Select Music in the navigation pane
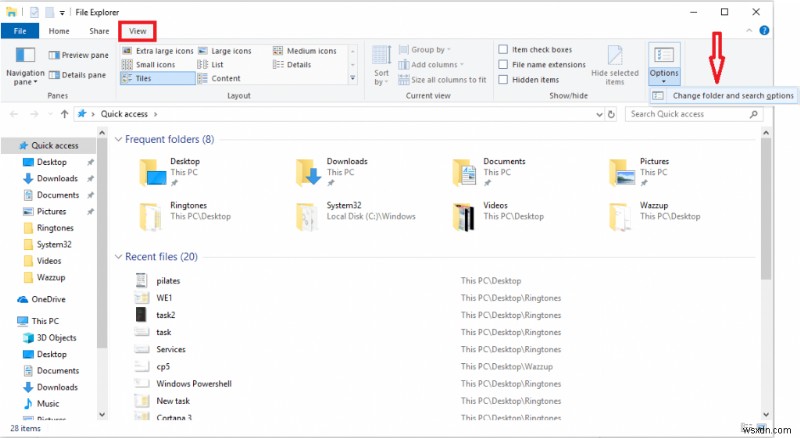Image resolution: width=800 pixels, height=438 pixels. pyautogui.click(x=42, y=404)
